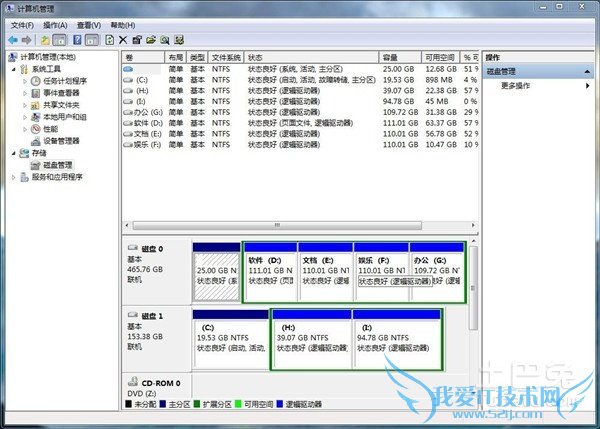The height and width of the screenshot is (429, 600).
Task: Click the Open folder toolbar icon
Action: pyautogui.click(x=151, y=40)
